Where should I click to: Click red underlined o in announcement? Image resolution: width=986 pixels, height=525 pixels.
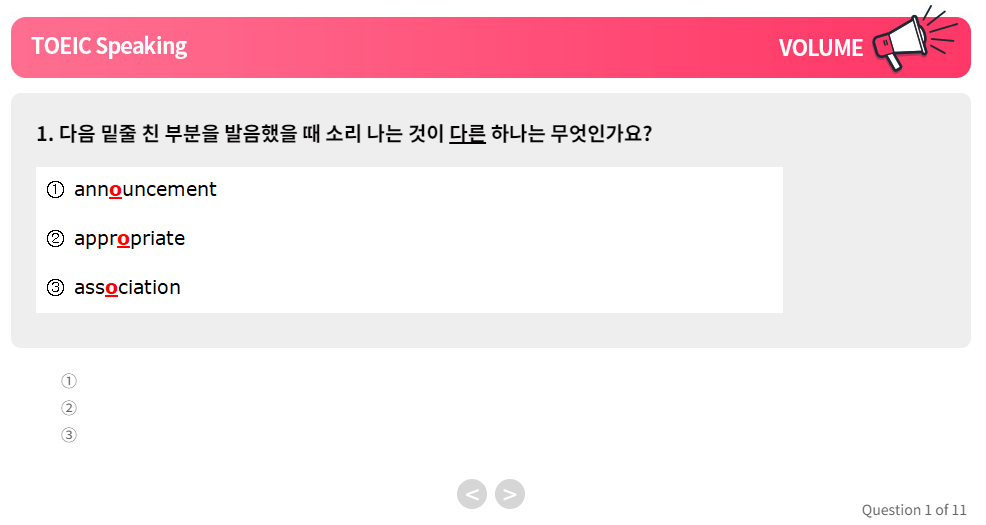[x=115, y=190]
